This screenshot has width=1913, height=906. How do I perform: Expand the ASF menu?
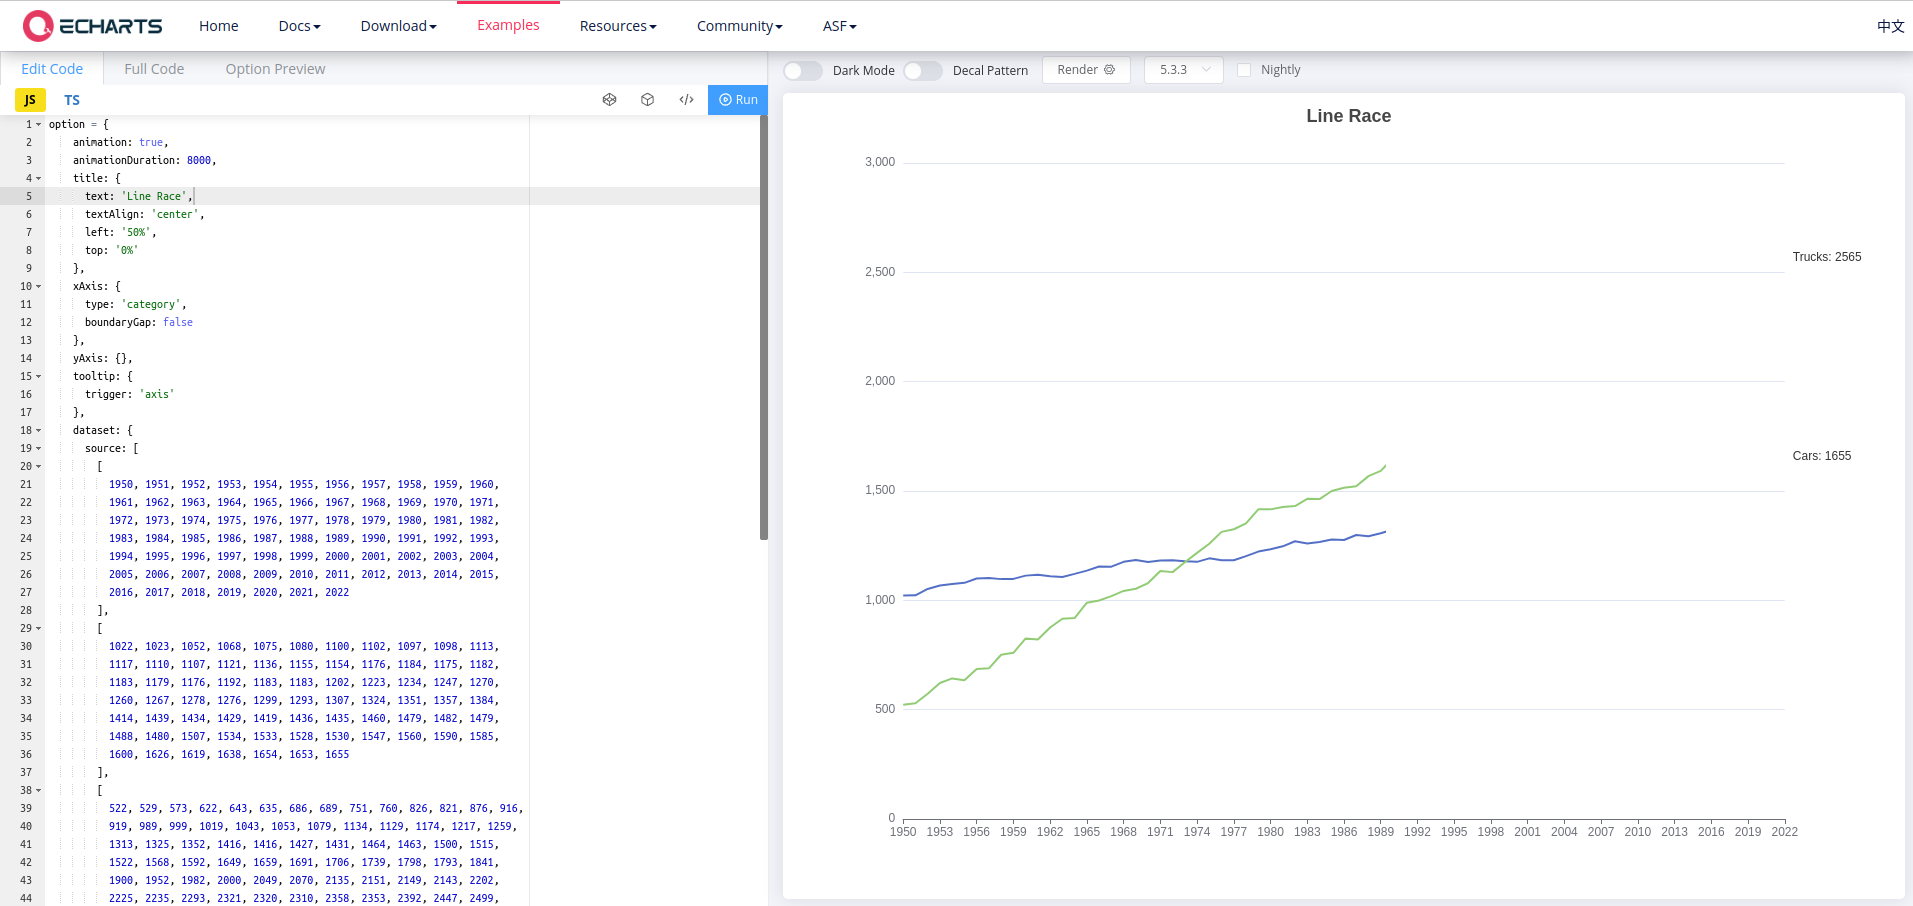pyautogui.click(x=839, y=26)
